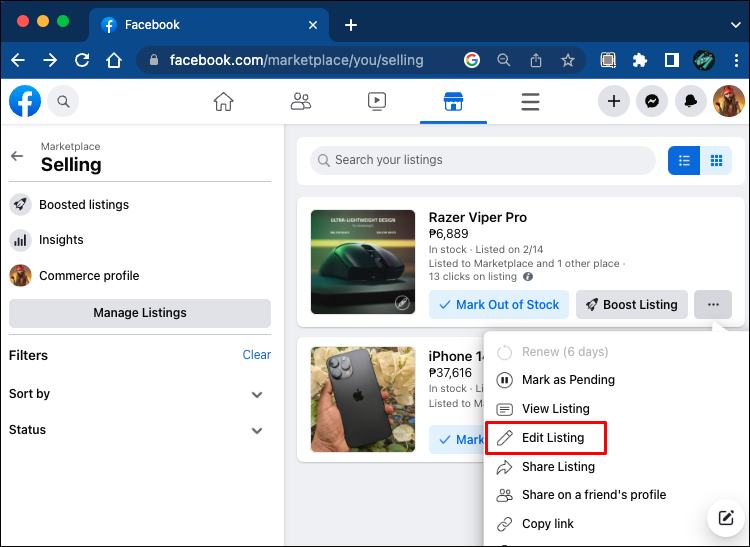This screenshot has width=750, height=547.
Task: Go back from Marketplace Selling
Action: pos(17,156)
